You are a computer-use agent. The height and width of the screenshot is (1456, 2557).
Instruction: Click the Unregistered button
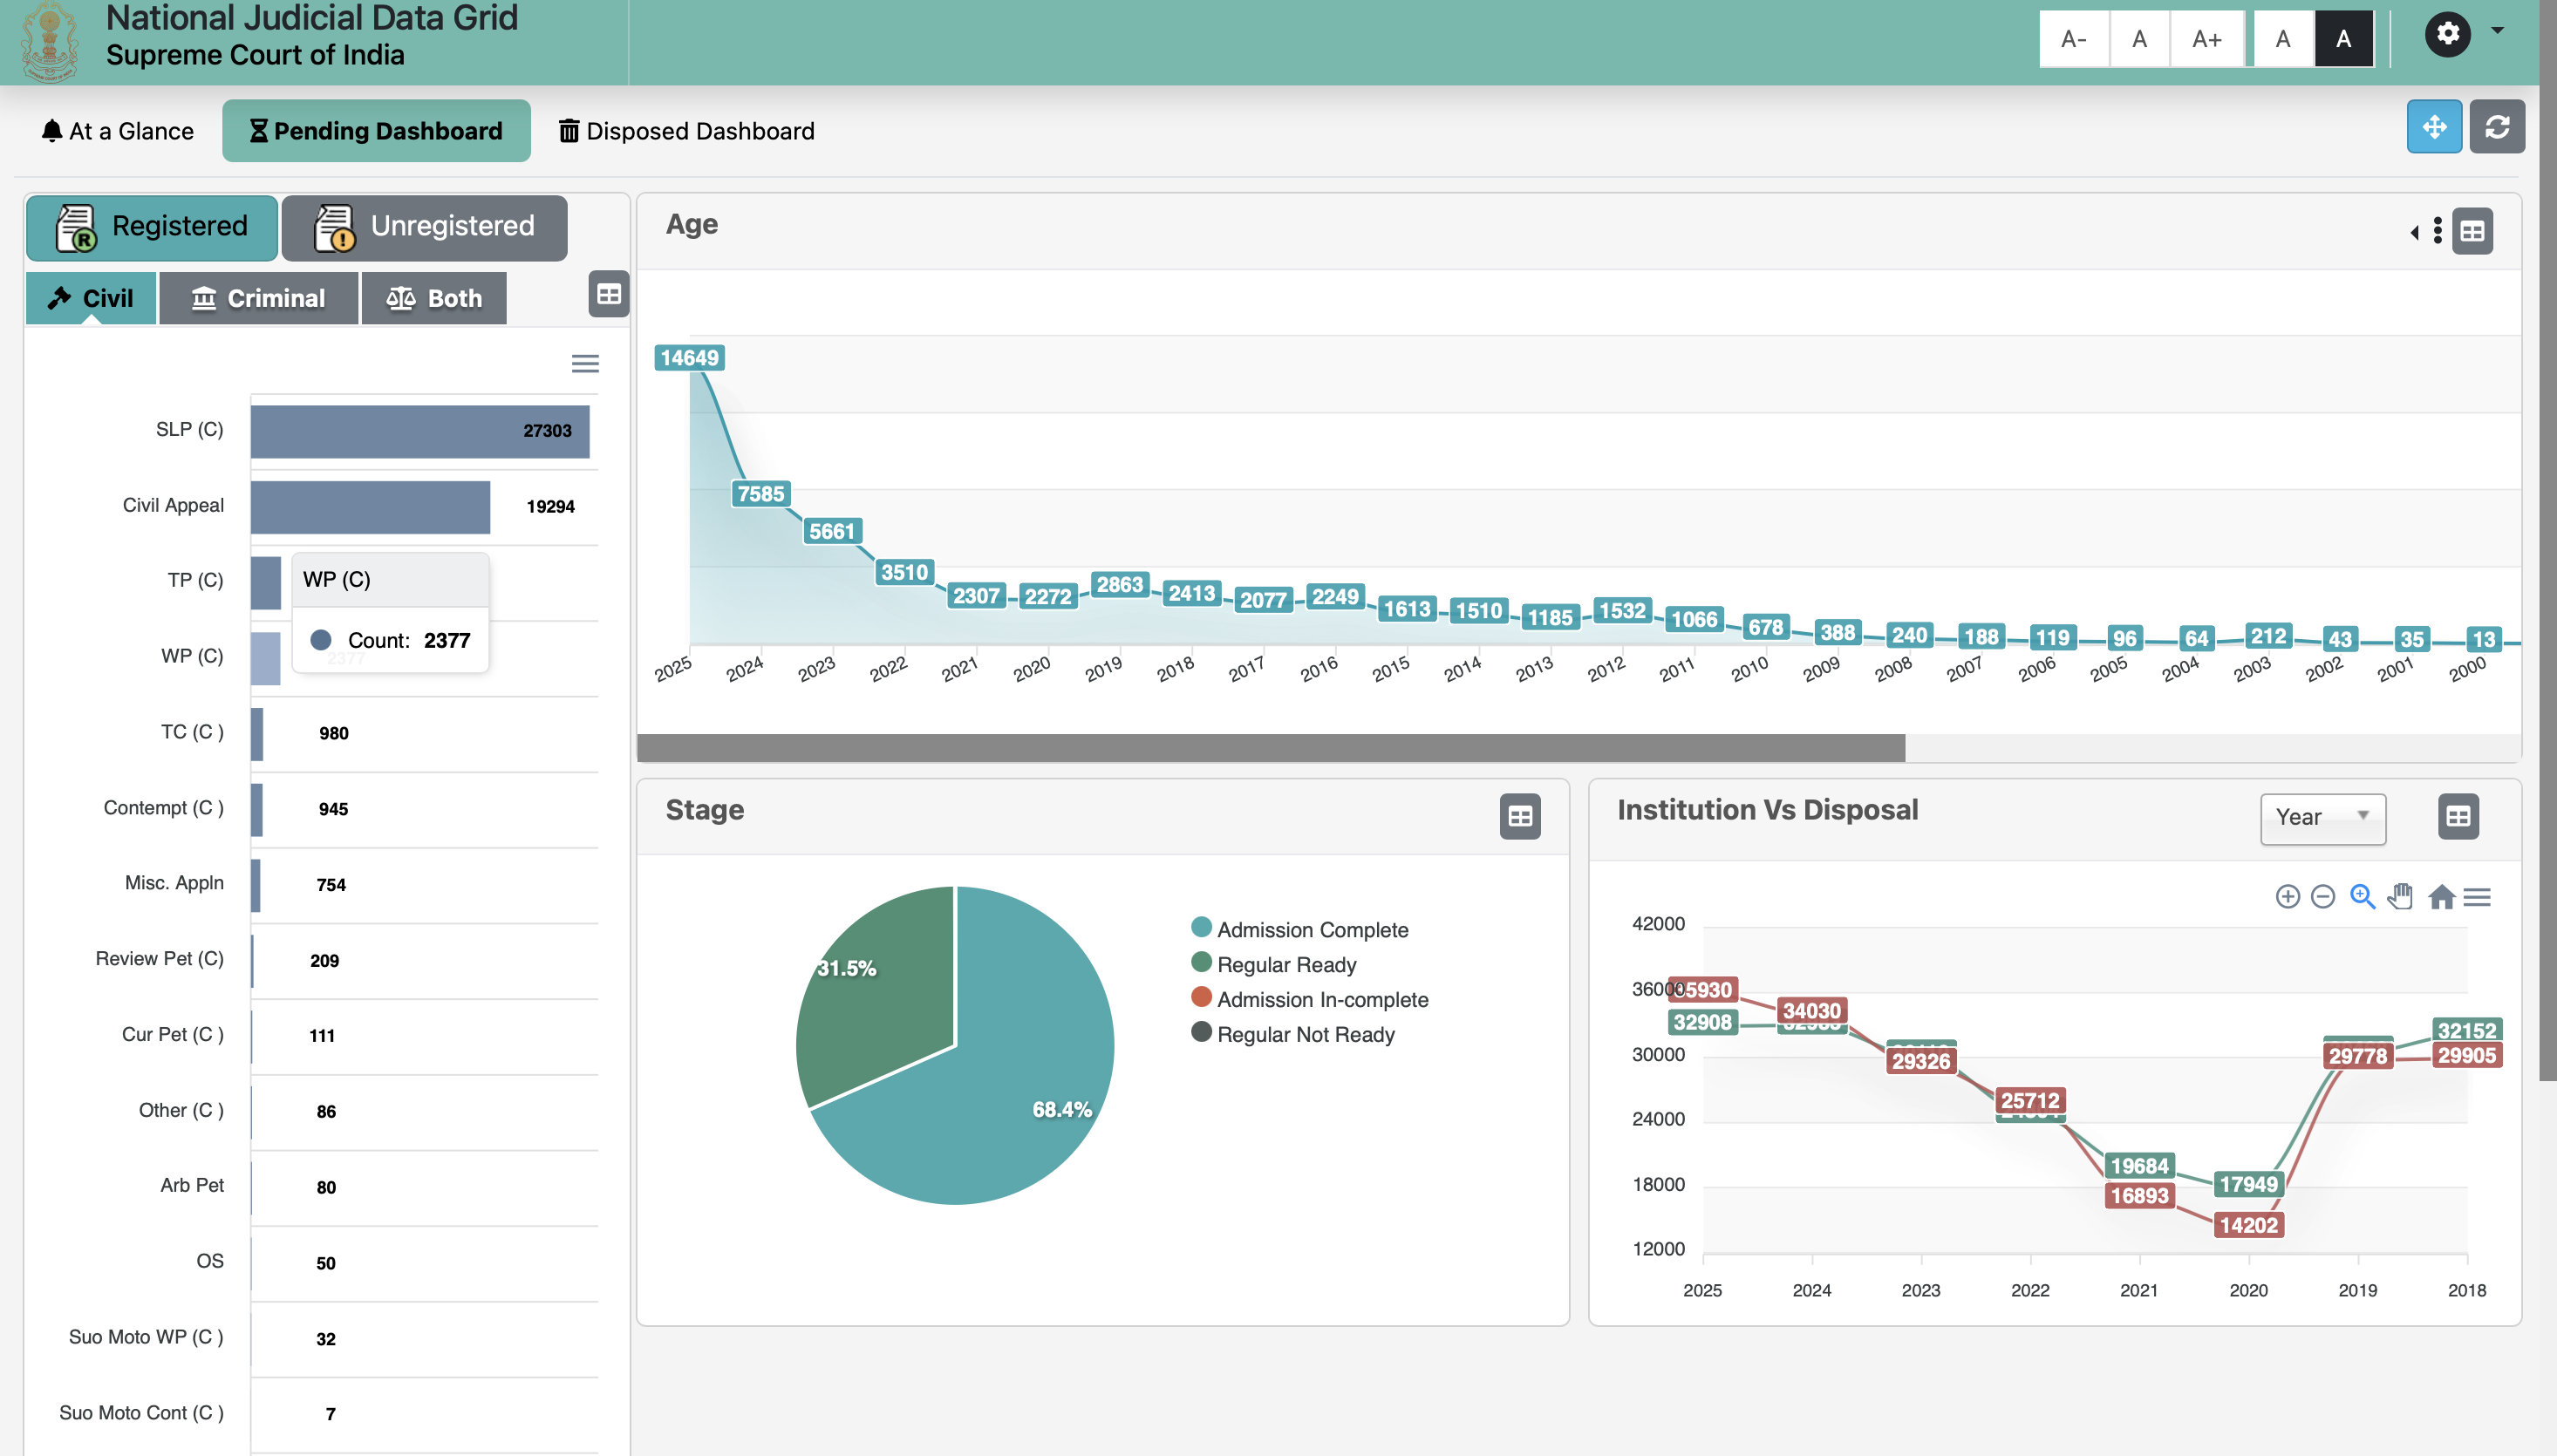tap(424, 226)
